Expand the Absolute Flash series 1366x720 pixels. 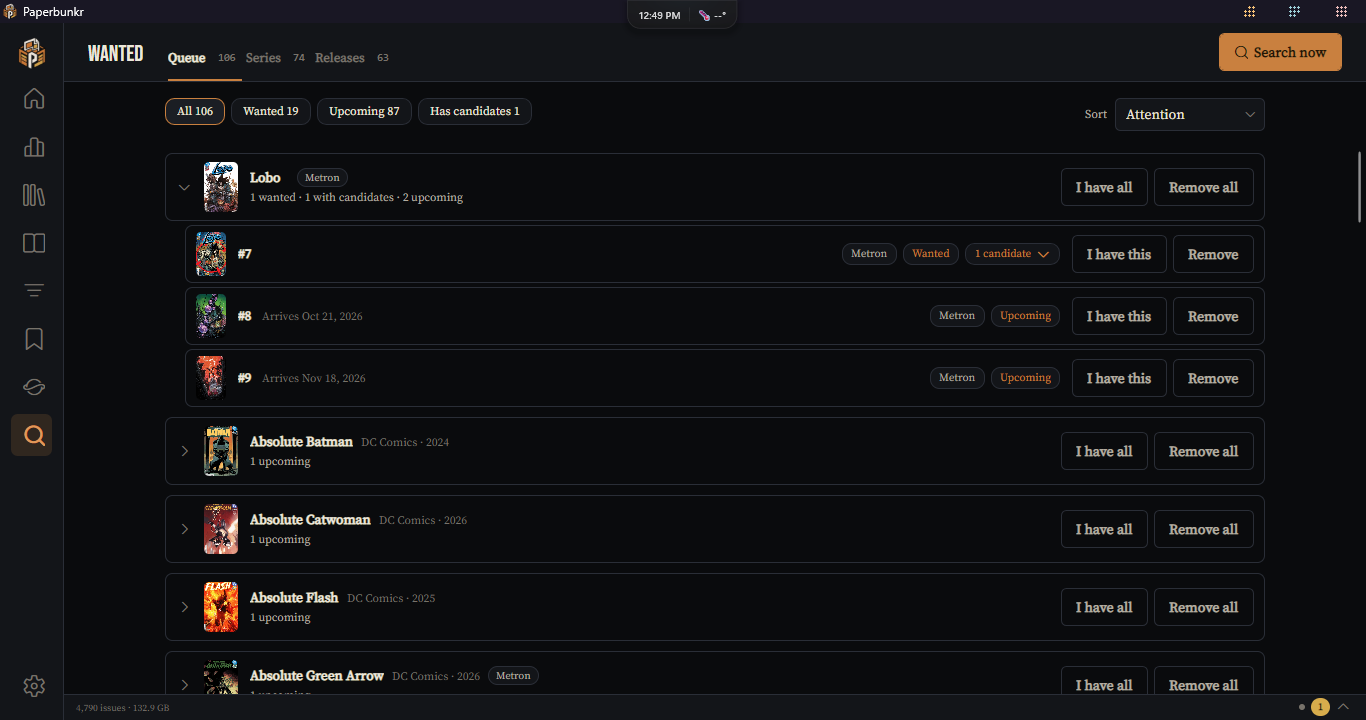tap(184, 607)
